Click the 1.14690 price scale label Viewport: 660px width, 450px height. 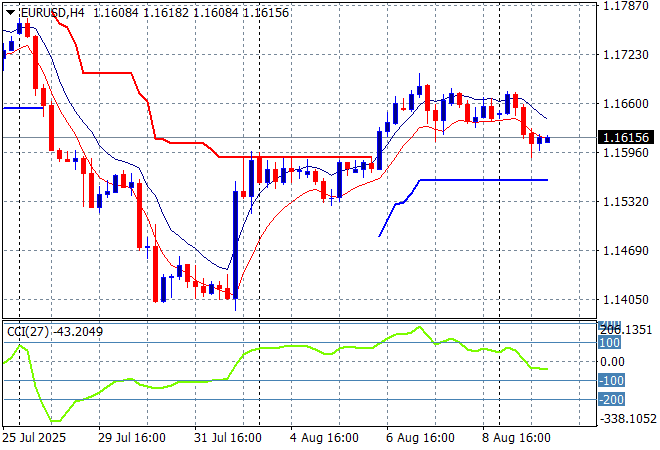coord(626,251)
